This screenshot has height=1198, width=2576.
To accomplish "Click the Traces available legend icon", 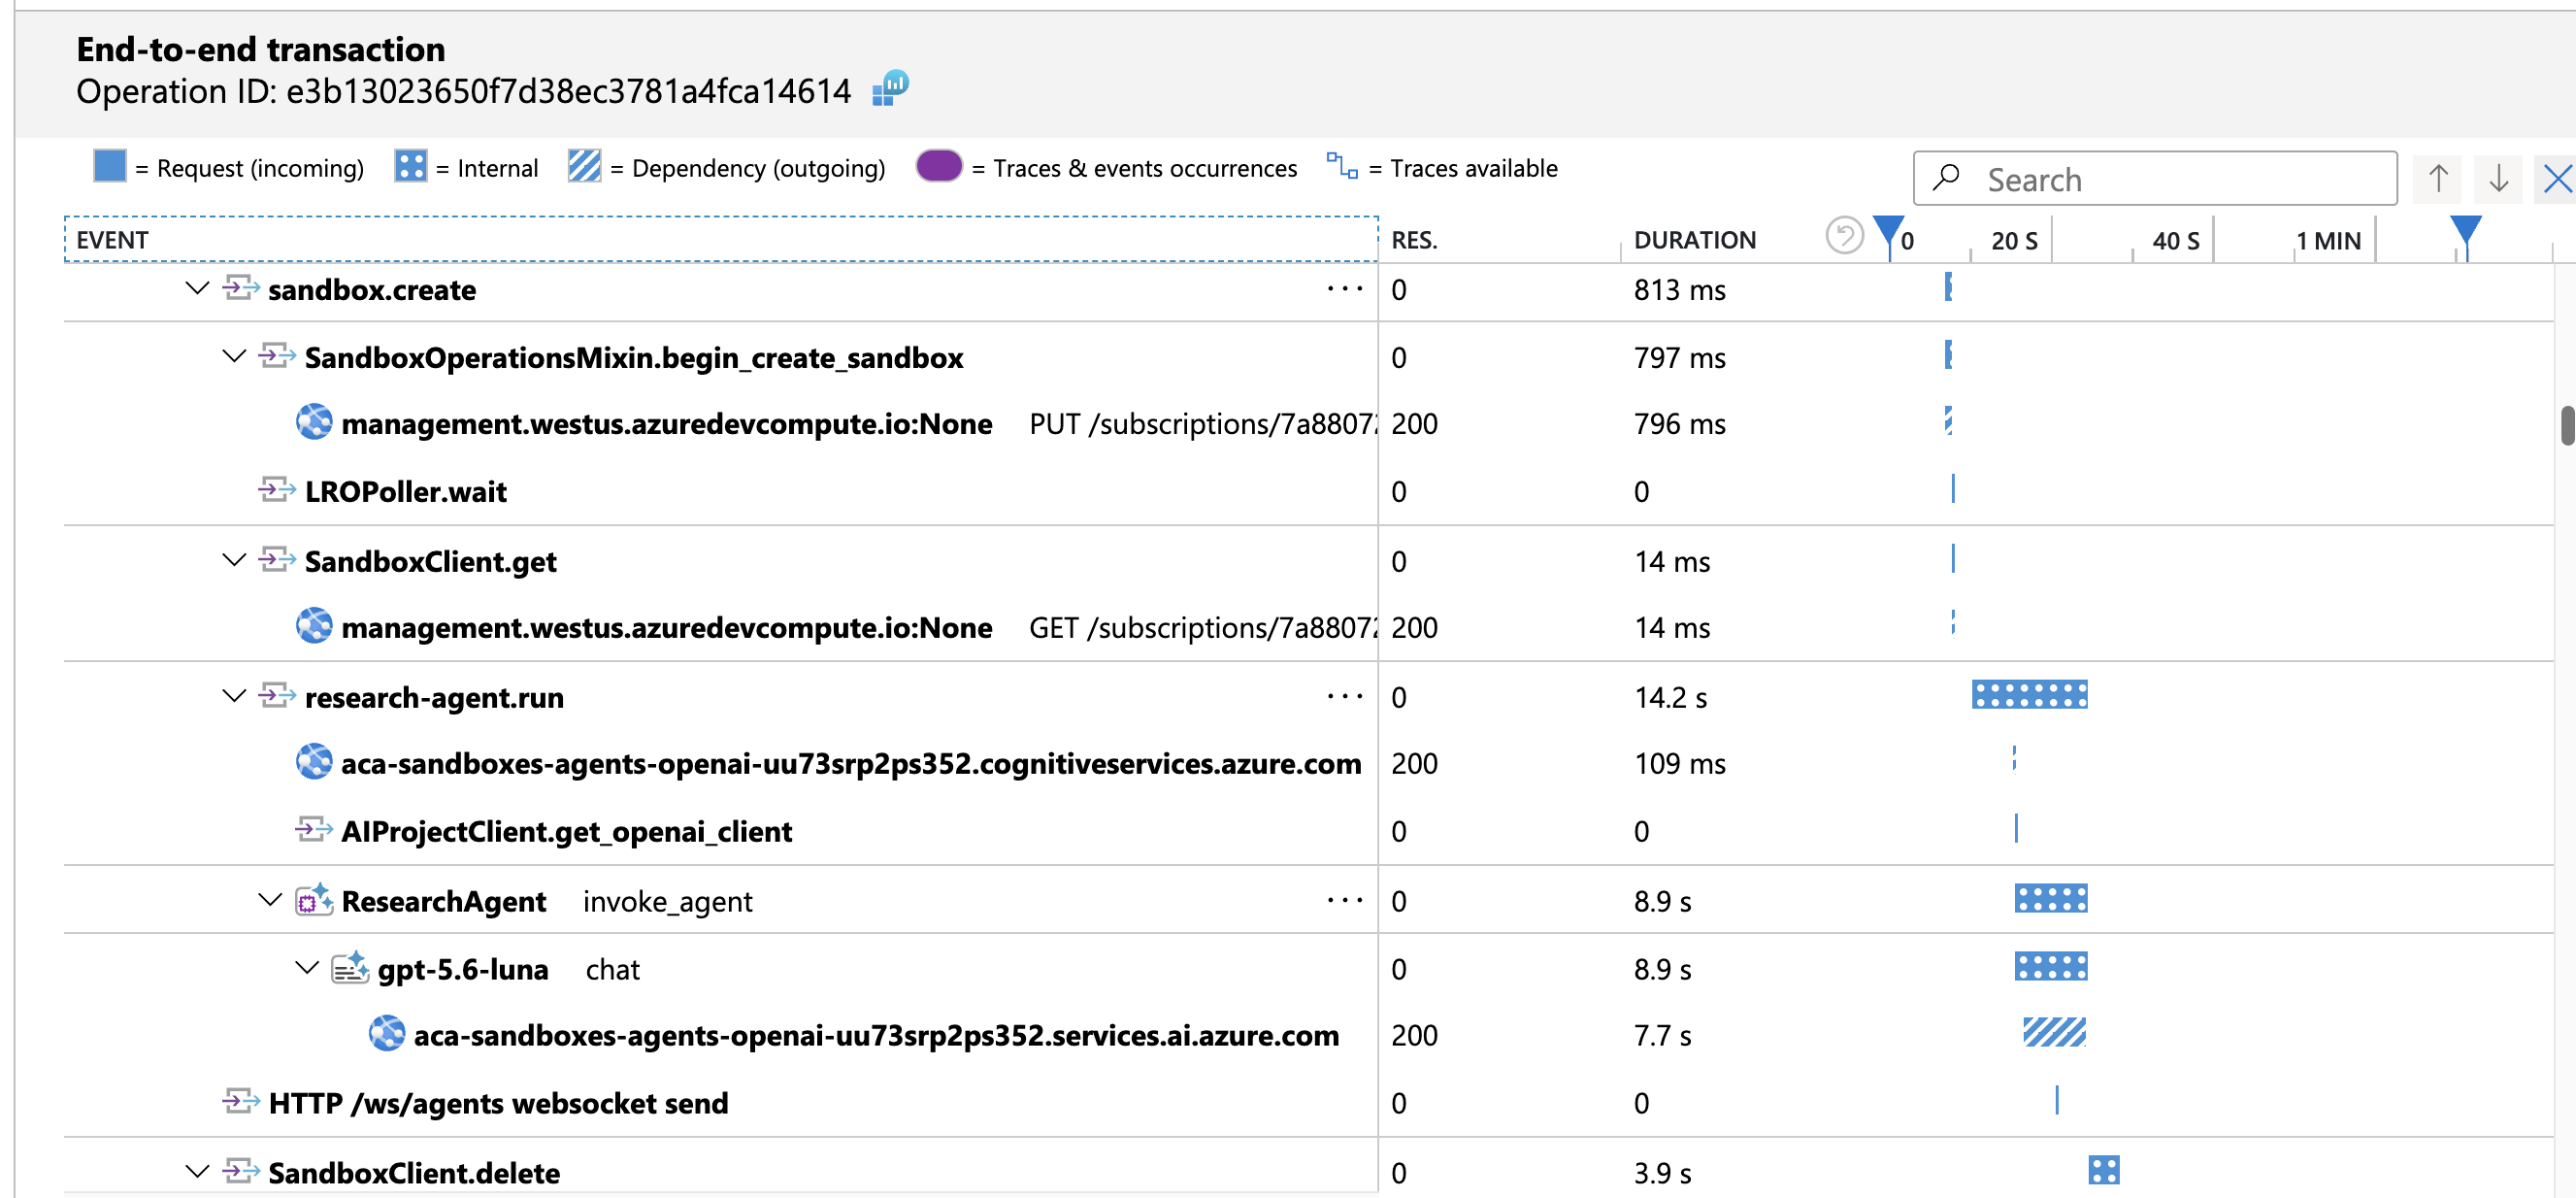I will 1342,166.
